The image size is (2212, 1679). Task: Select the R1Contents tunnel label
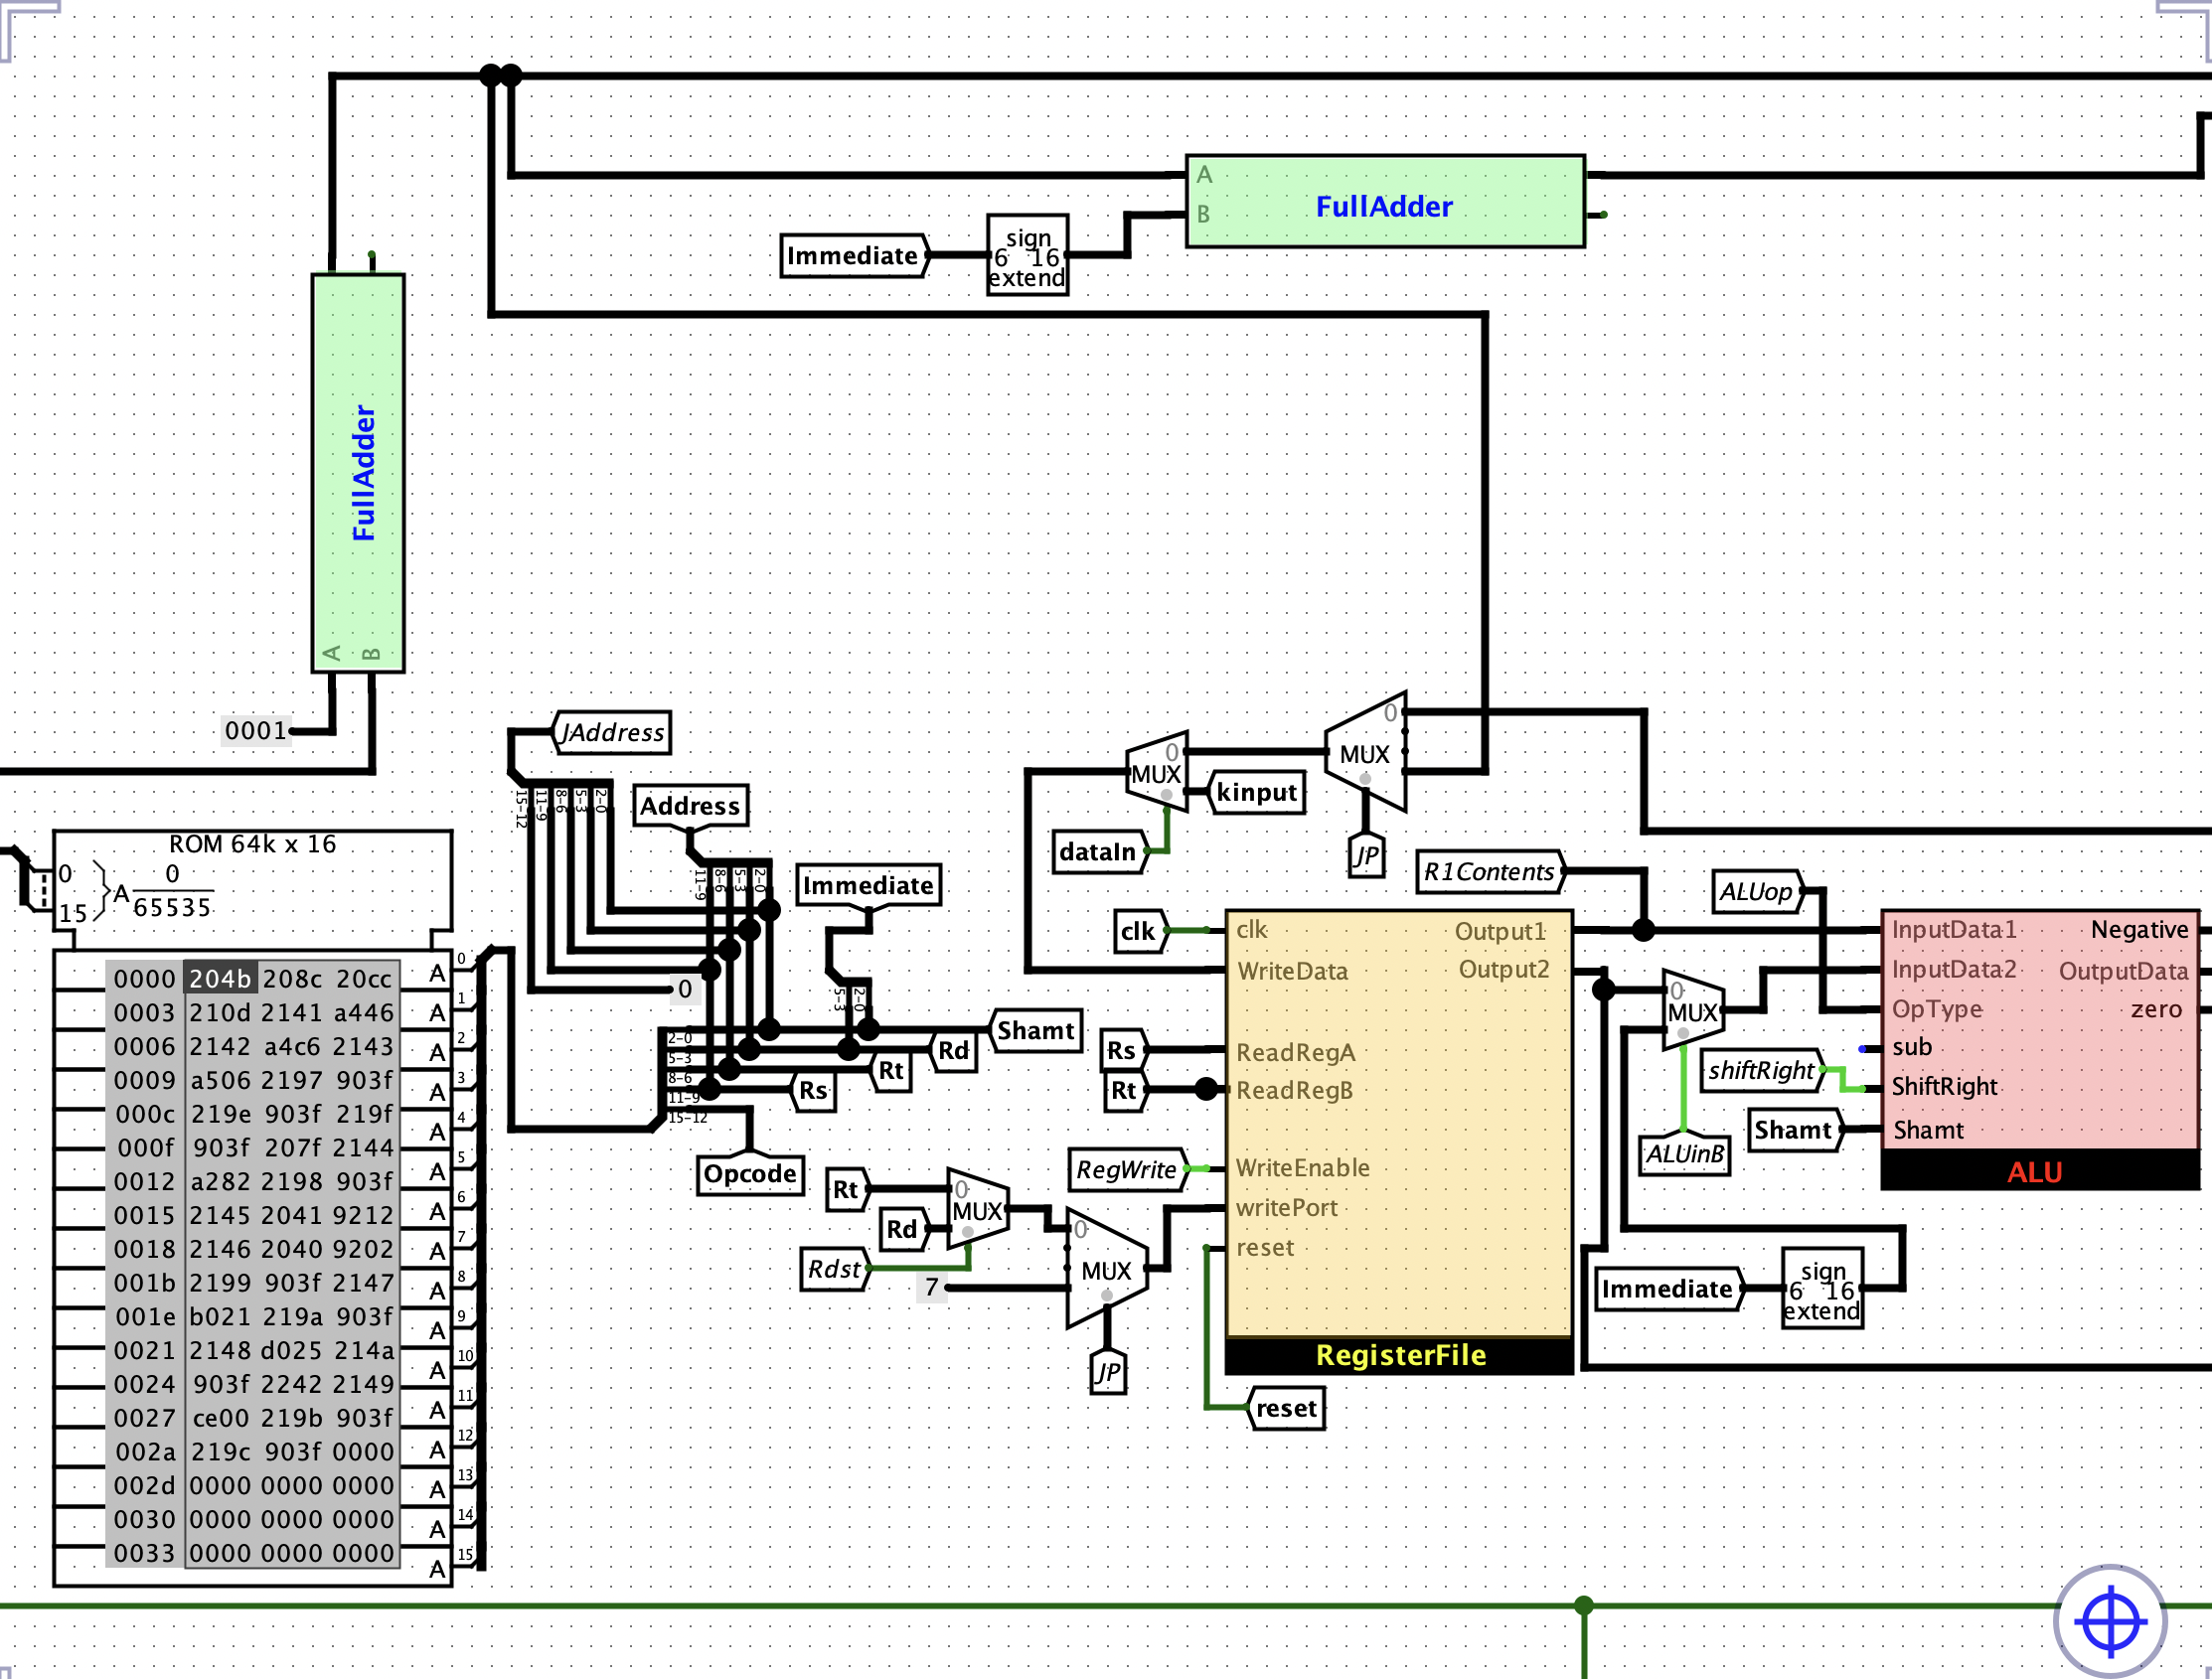coord(1490,872)
